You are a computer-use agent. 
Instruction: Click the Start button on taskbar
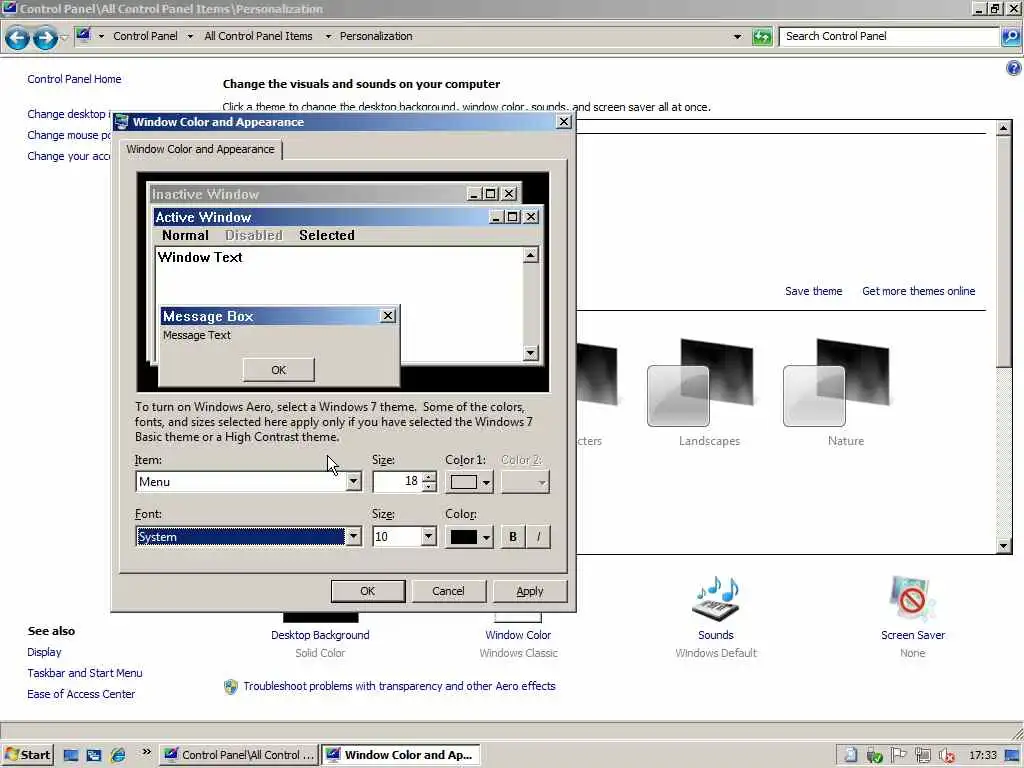click(27, 755)
